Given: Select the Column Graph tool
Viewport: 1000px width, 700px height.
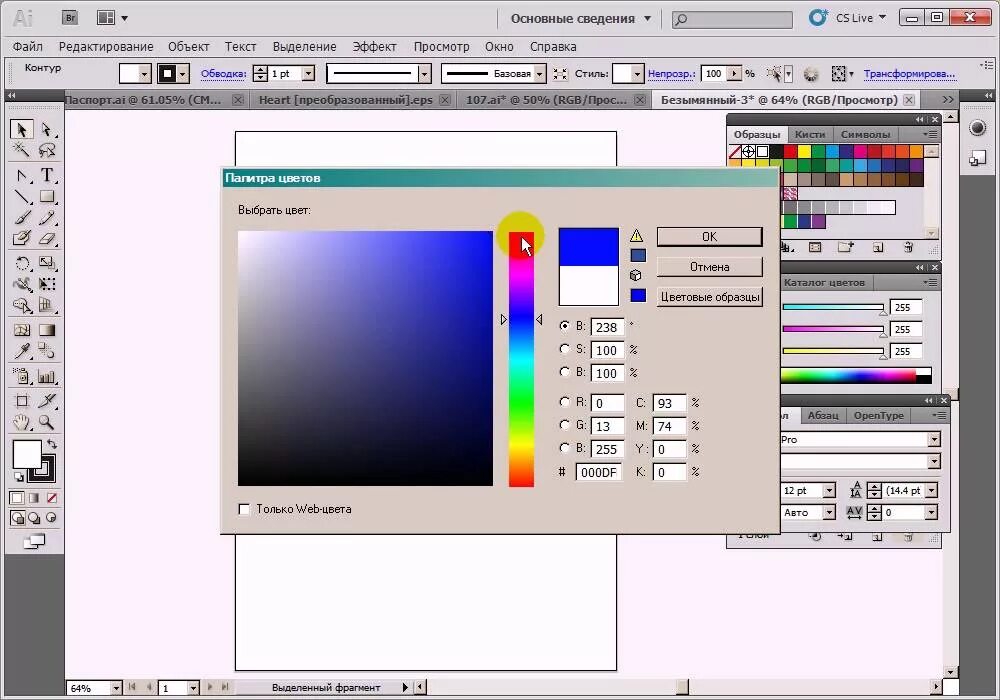Looking at the screenshot, I should point(47,376).
